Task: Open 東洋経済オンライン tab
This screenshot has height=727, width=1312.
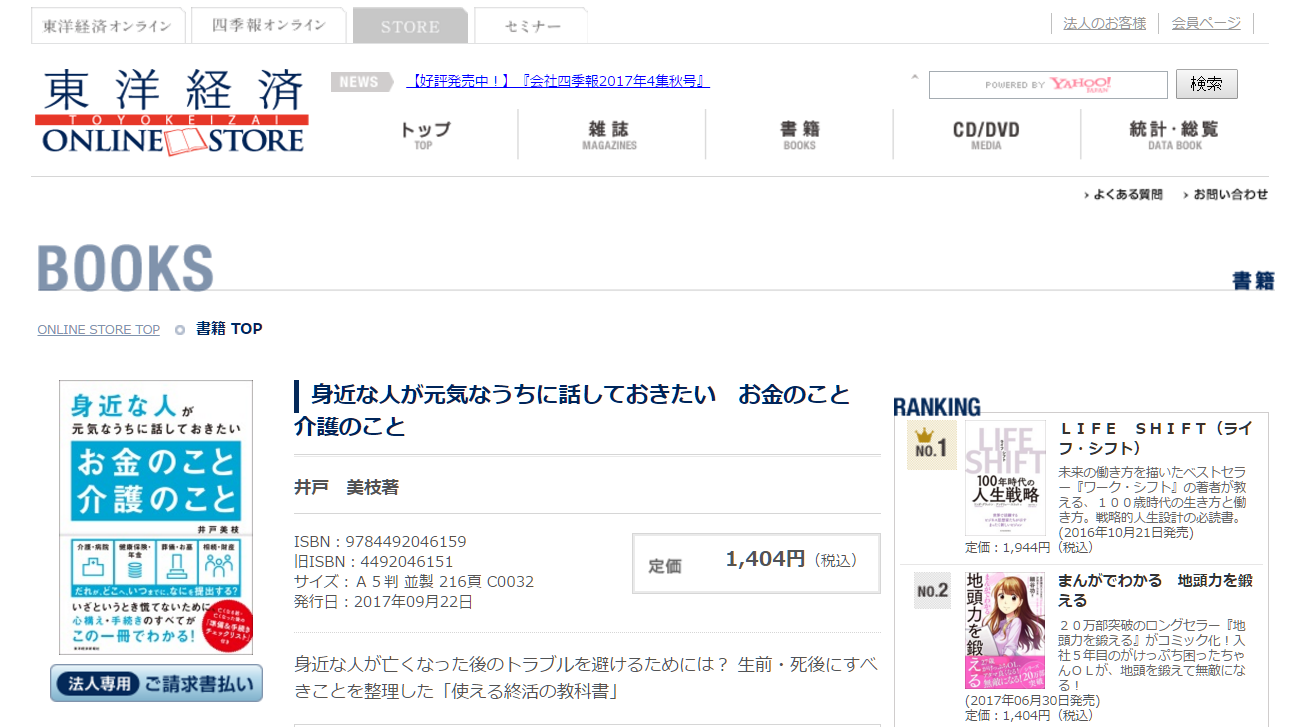Action: click(x=108, y=26)
